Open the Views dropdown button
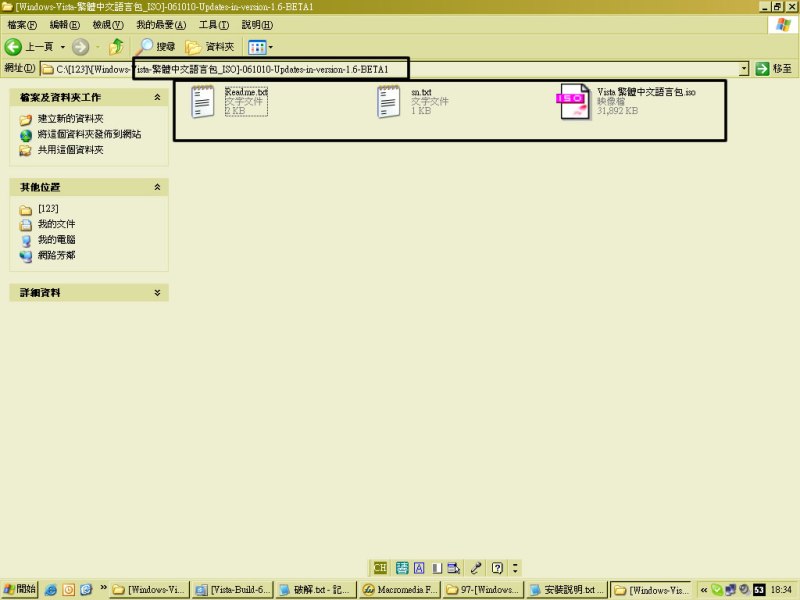 point(260,47)
